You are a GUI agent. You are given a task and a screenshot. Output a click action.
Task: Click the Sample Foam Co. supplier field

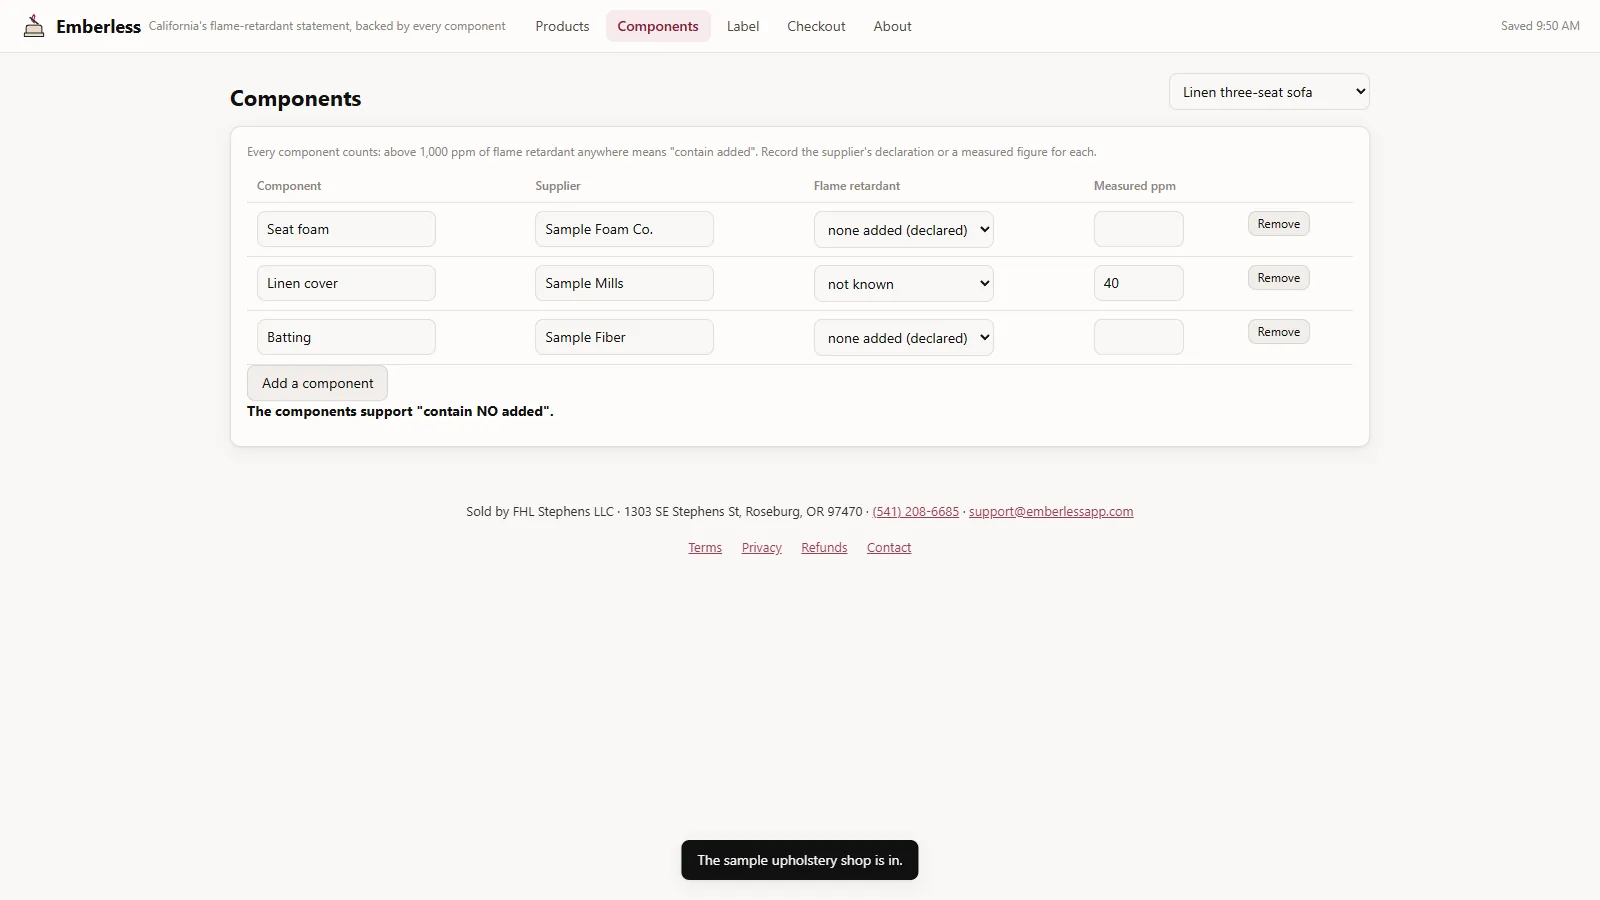(624, 229)
